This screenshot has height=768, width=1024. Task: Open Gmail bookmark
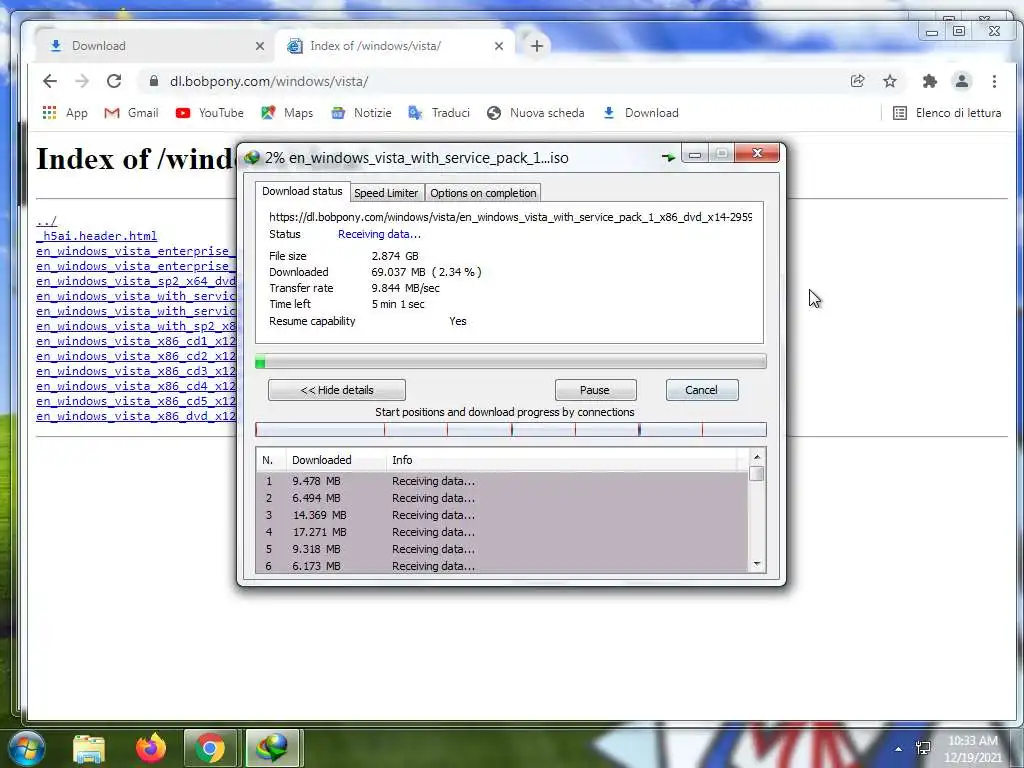coord(131,113)
